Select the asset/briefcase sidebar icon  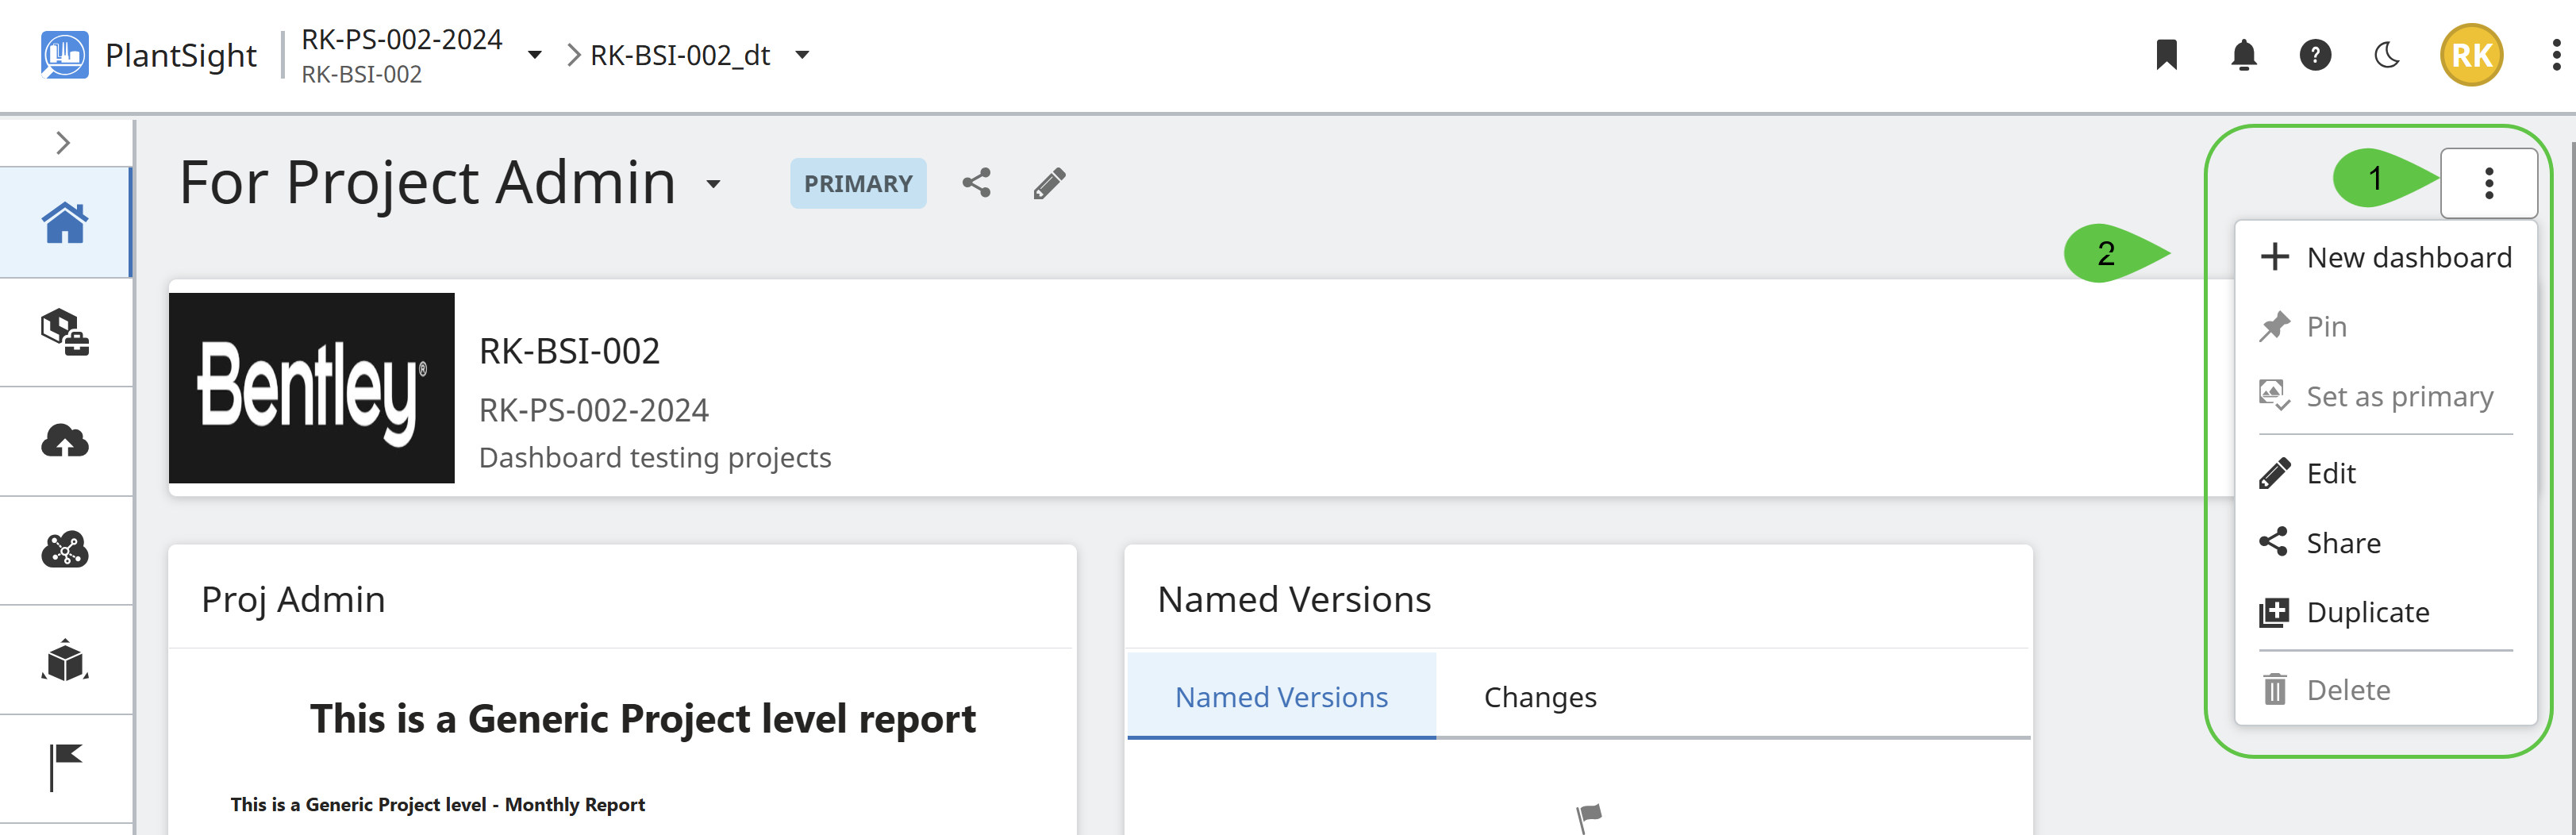coord(66,332)
